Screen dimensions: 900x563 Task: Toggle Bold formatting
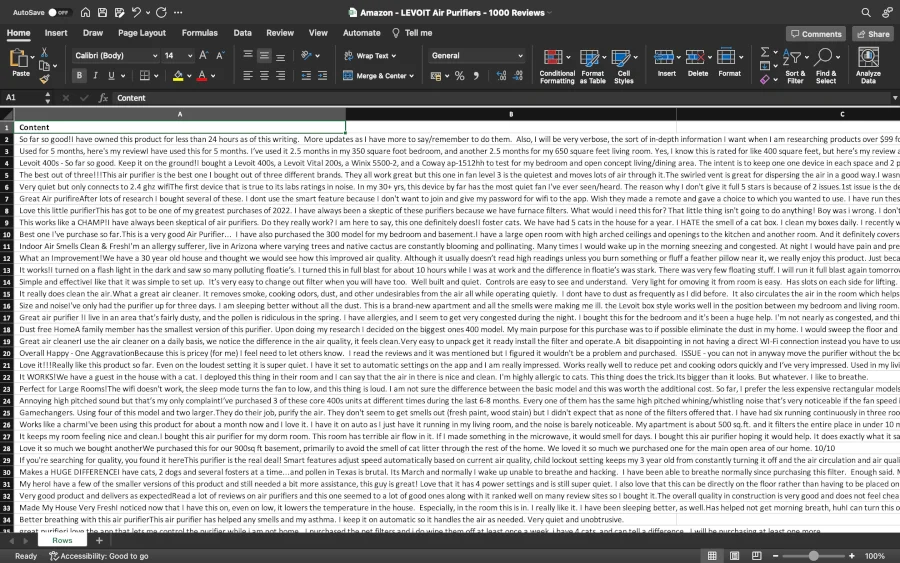(79, 75)
